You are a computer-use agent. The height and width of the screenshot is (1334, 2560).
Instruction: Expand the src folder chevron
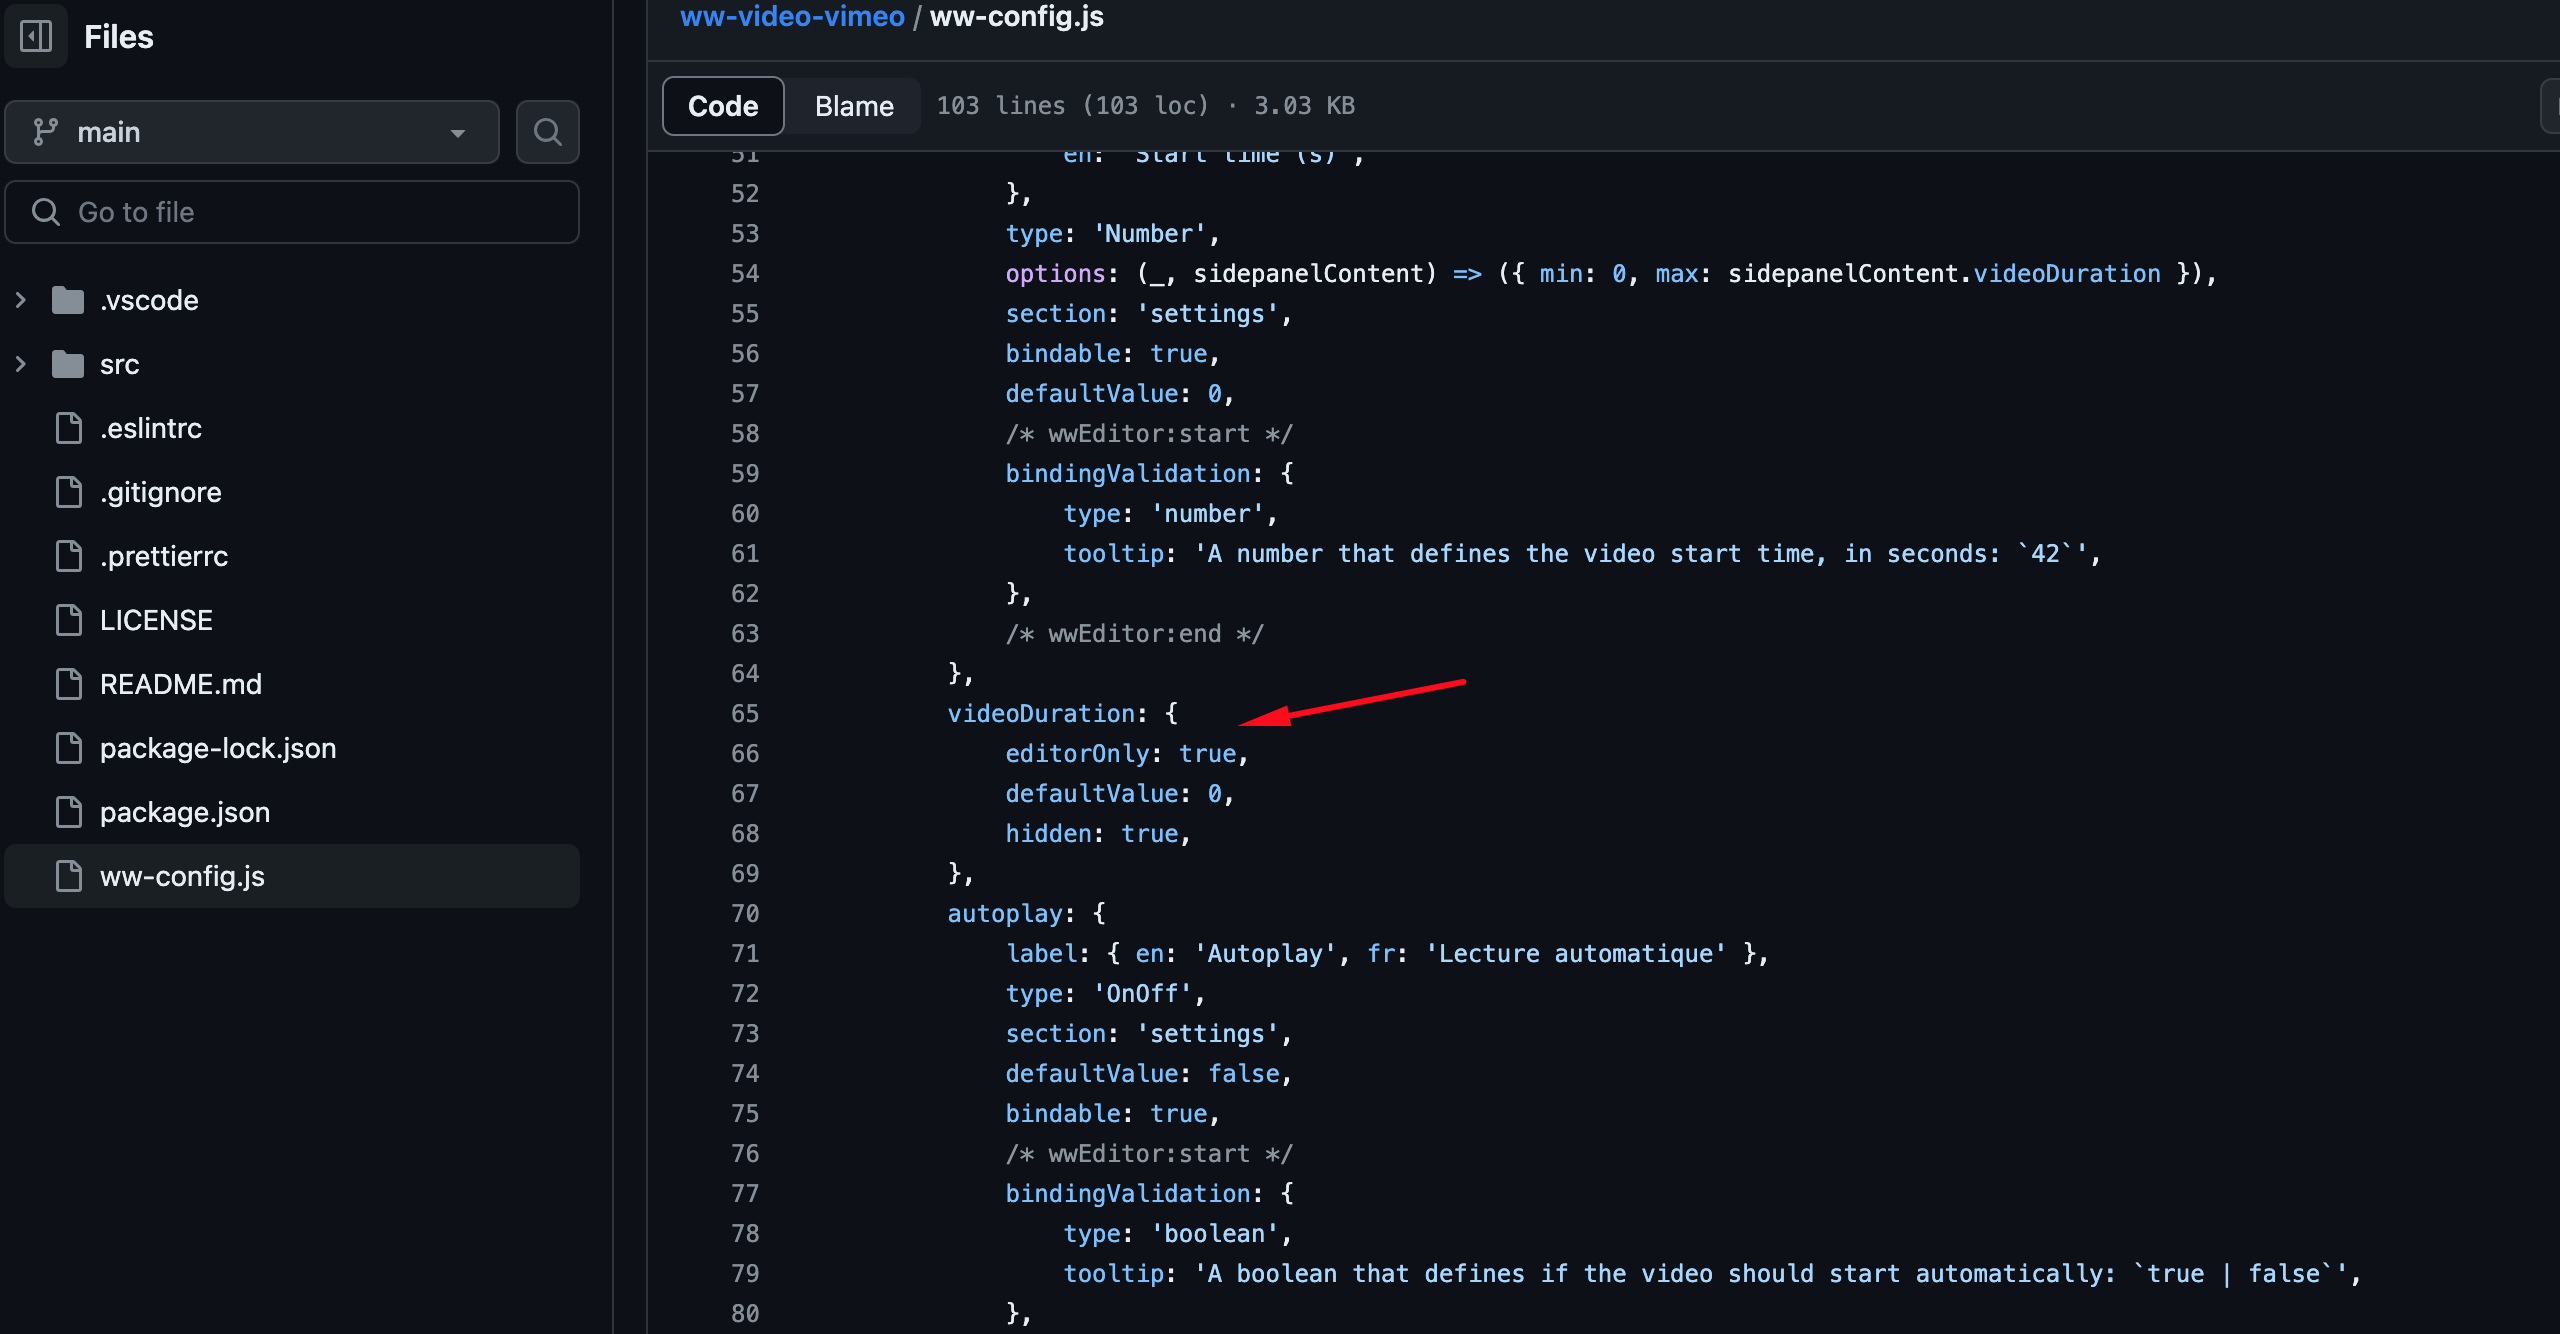pyautogui.click(x=20, y=364)
